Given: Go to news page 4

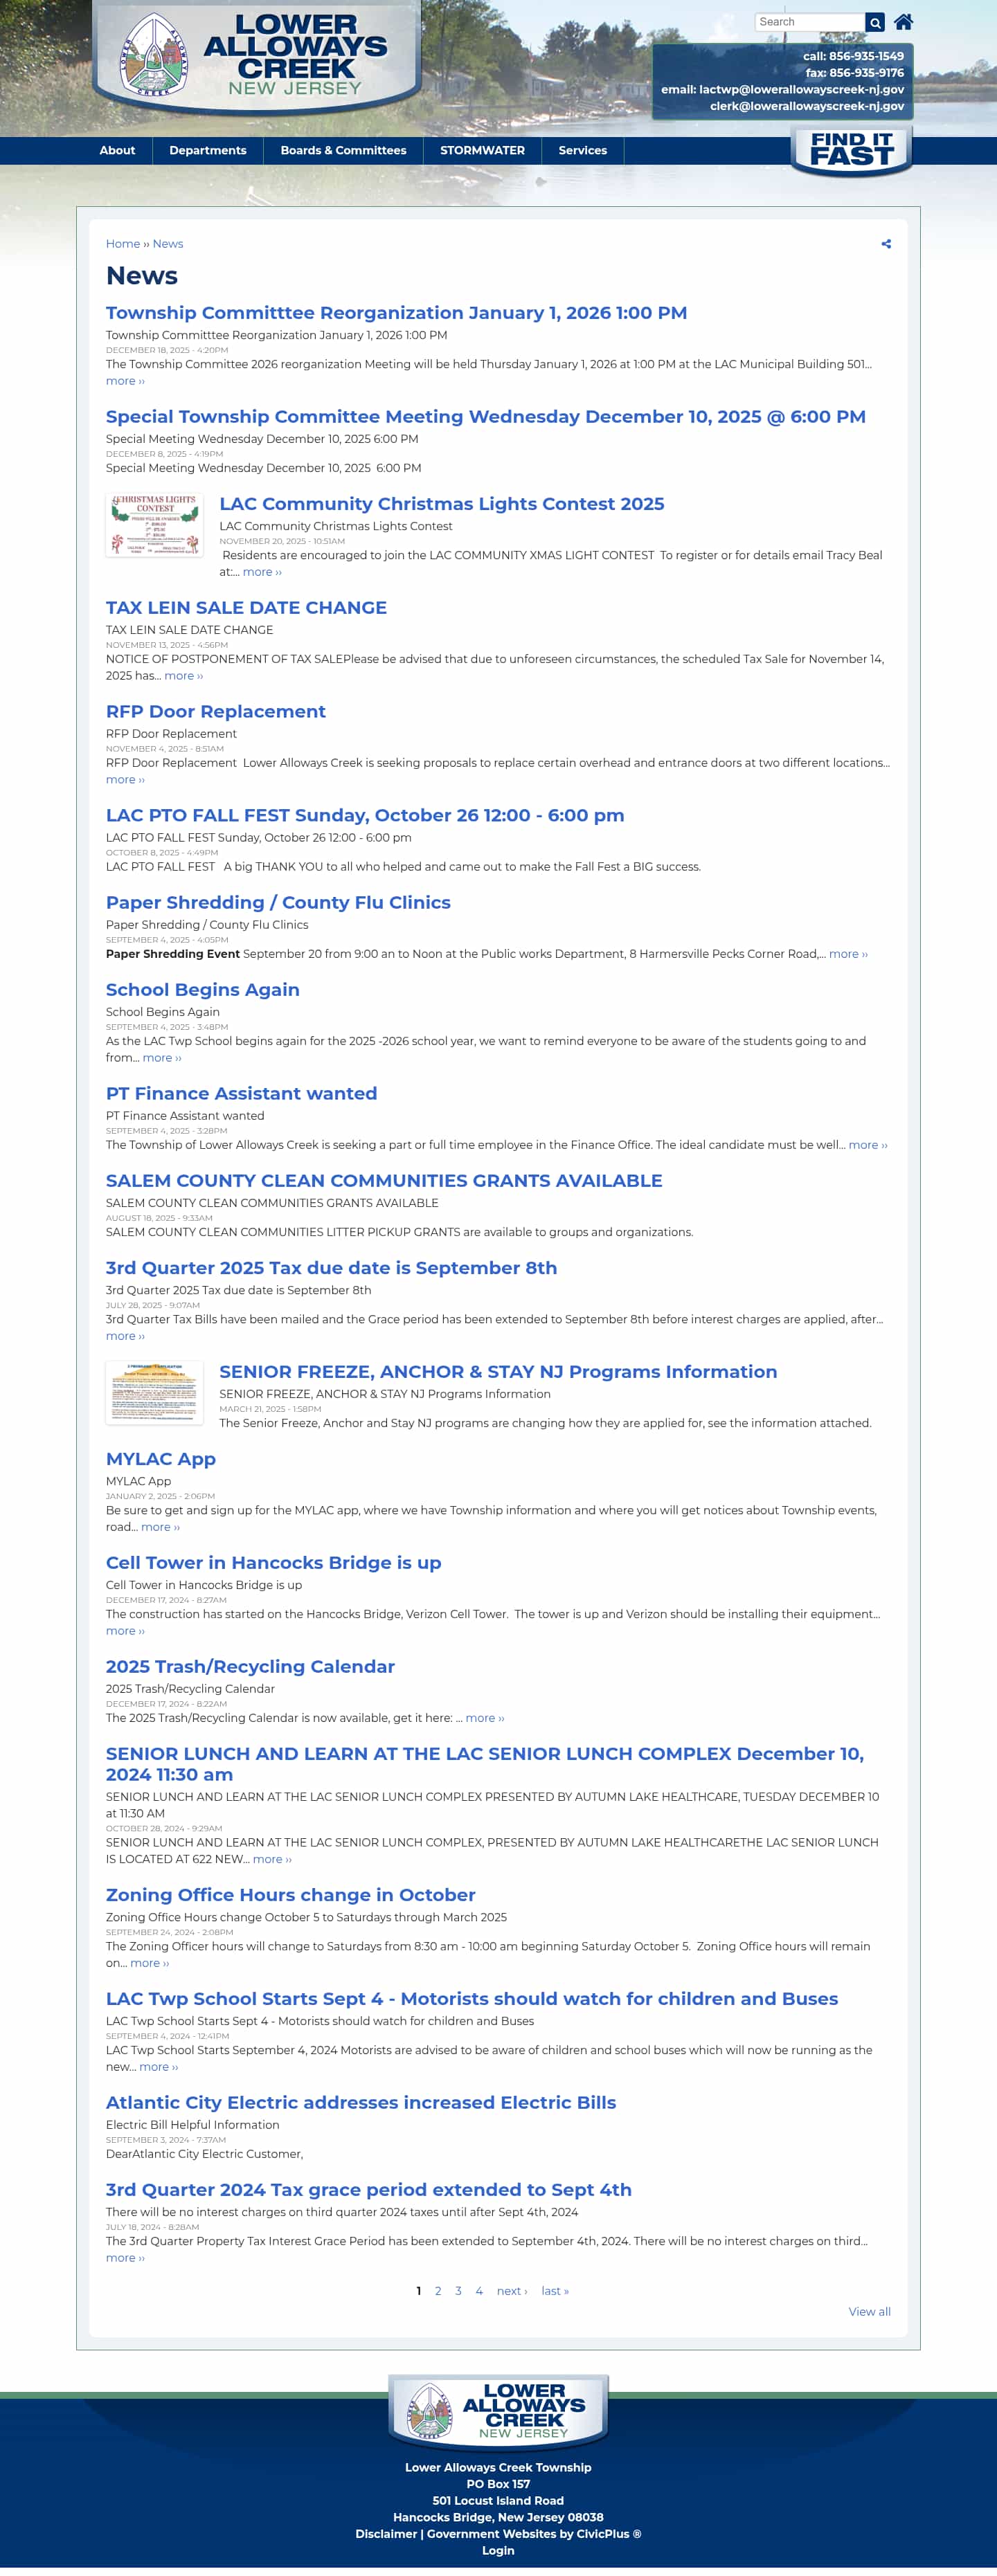Looking at the screenshot, I should (x=479, y=2291).
